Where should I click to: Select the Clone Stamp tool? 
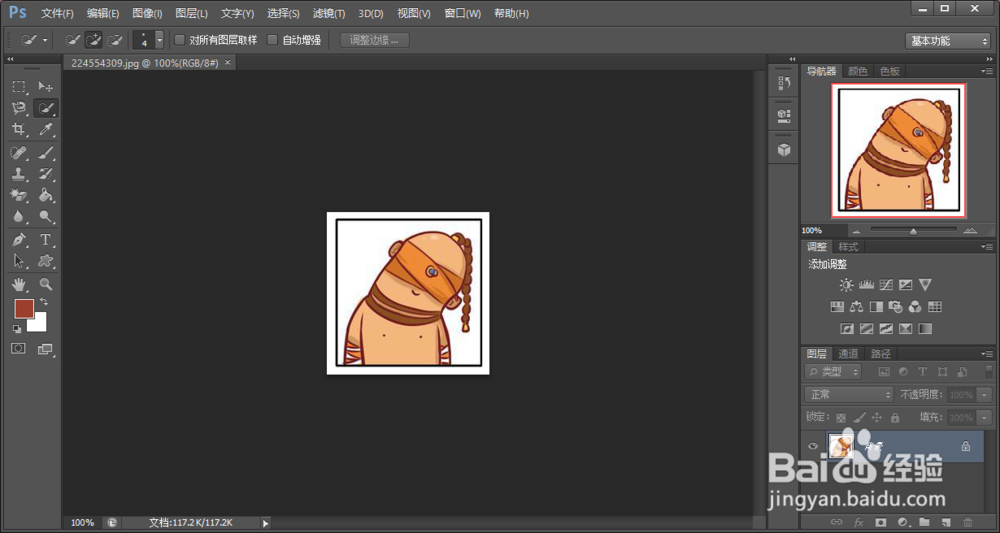(x=19, y=173)
